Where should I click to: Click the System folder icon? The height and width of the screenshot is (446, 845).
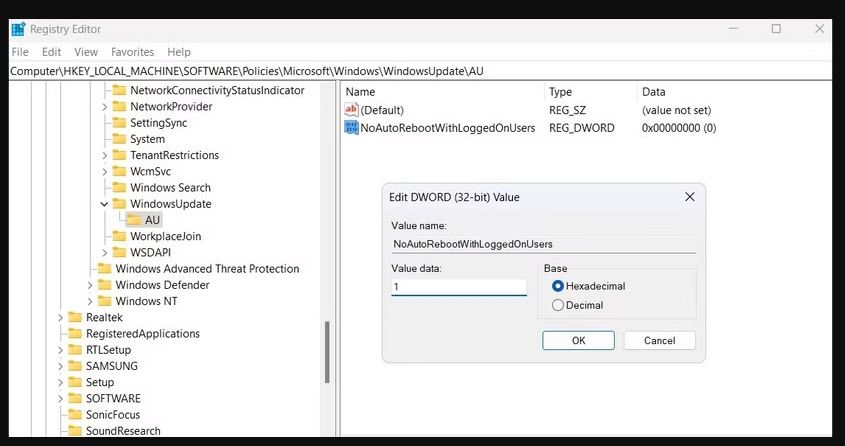(119, 139)
